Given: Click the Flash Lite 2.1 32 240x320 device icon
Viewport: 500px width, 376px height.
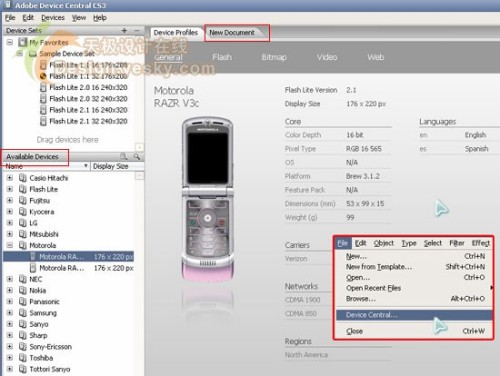Looking at the screenshot, I should click(x=43, y=121).
